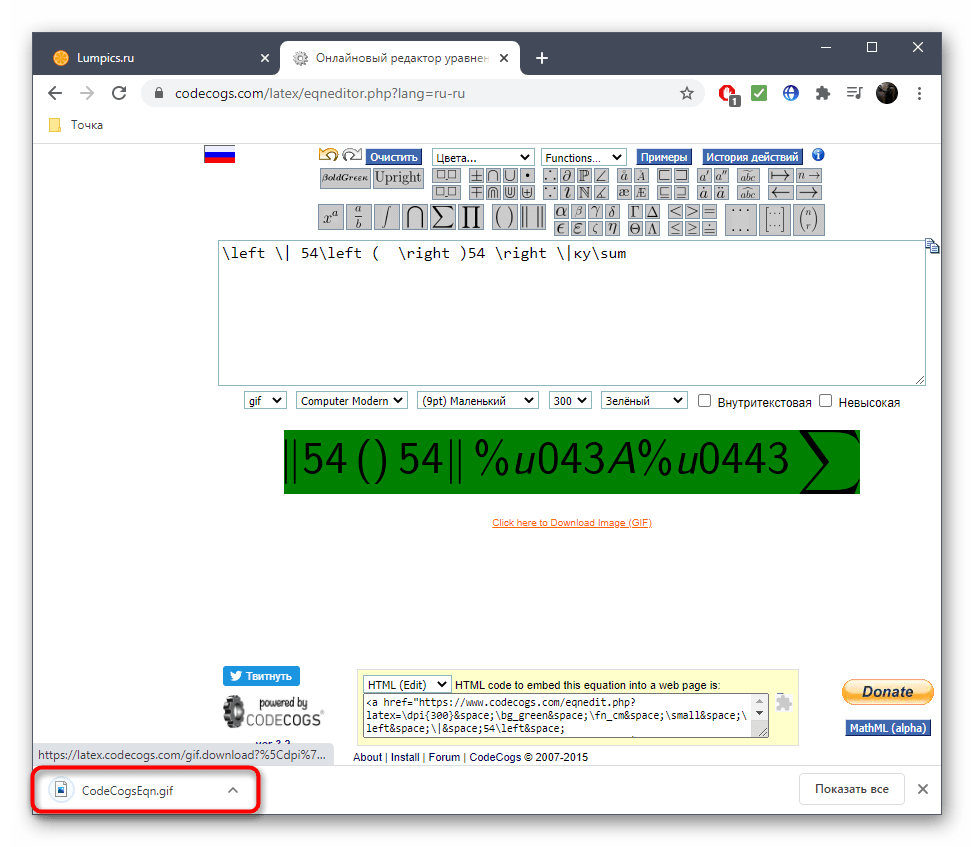This screenshot has width=974, height=847.
Task: Click the Твитнуть button
Action: point(261,676)
